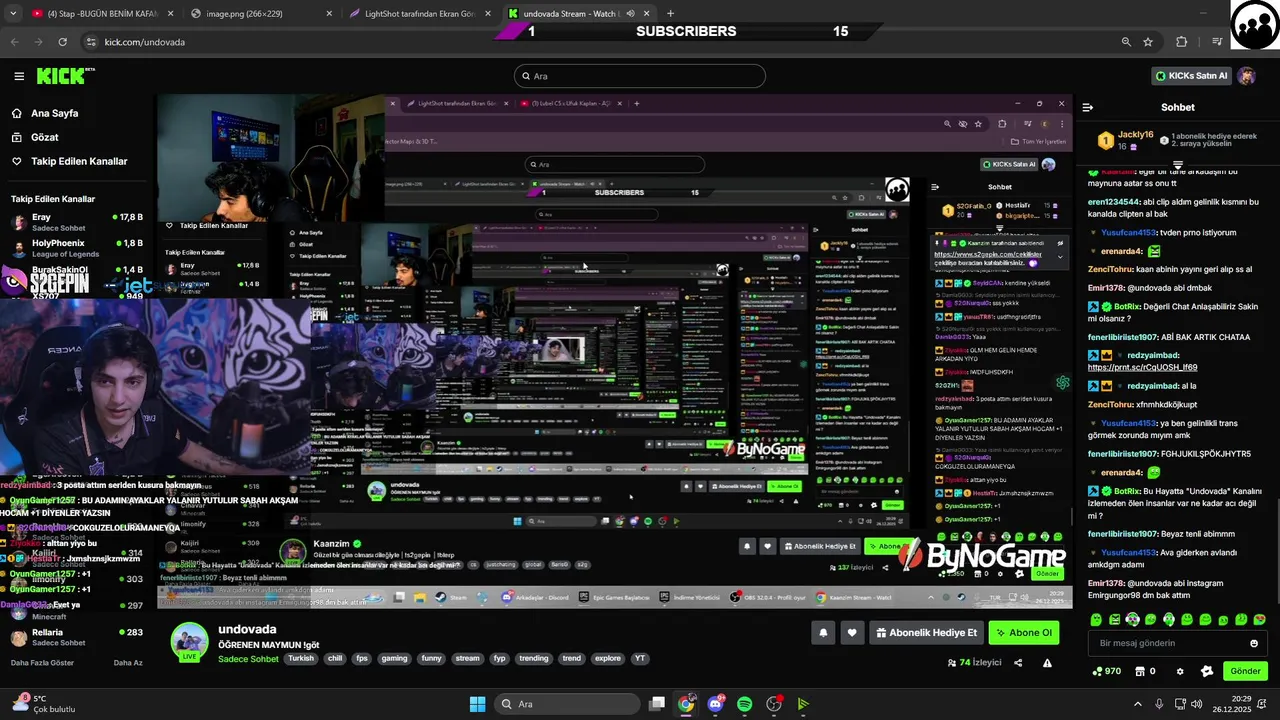The width and height of the screenshot is (1280, 720).
Task: Open the weather widget on taskbar
Action: point(42,704)
